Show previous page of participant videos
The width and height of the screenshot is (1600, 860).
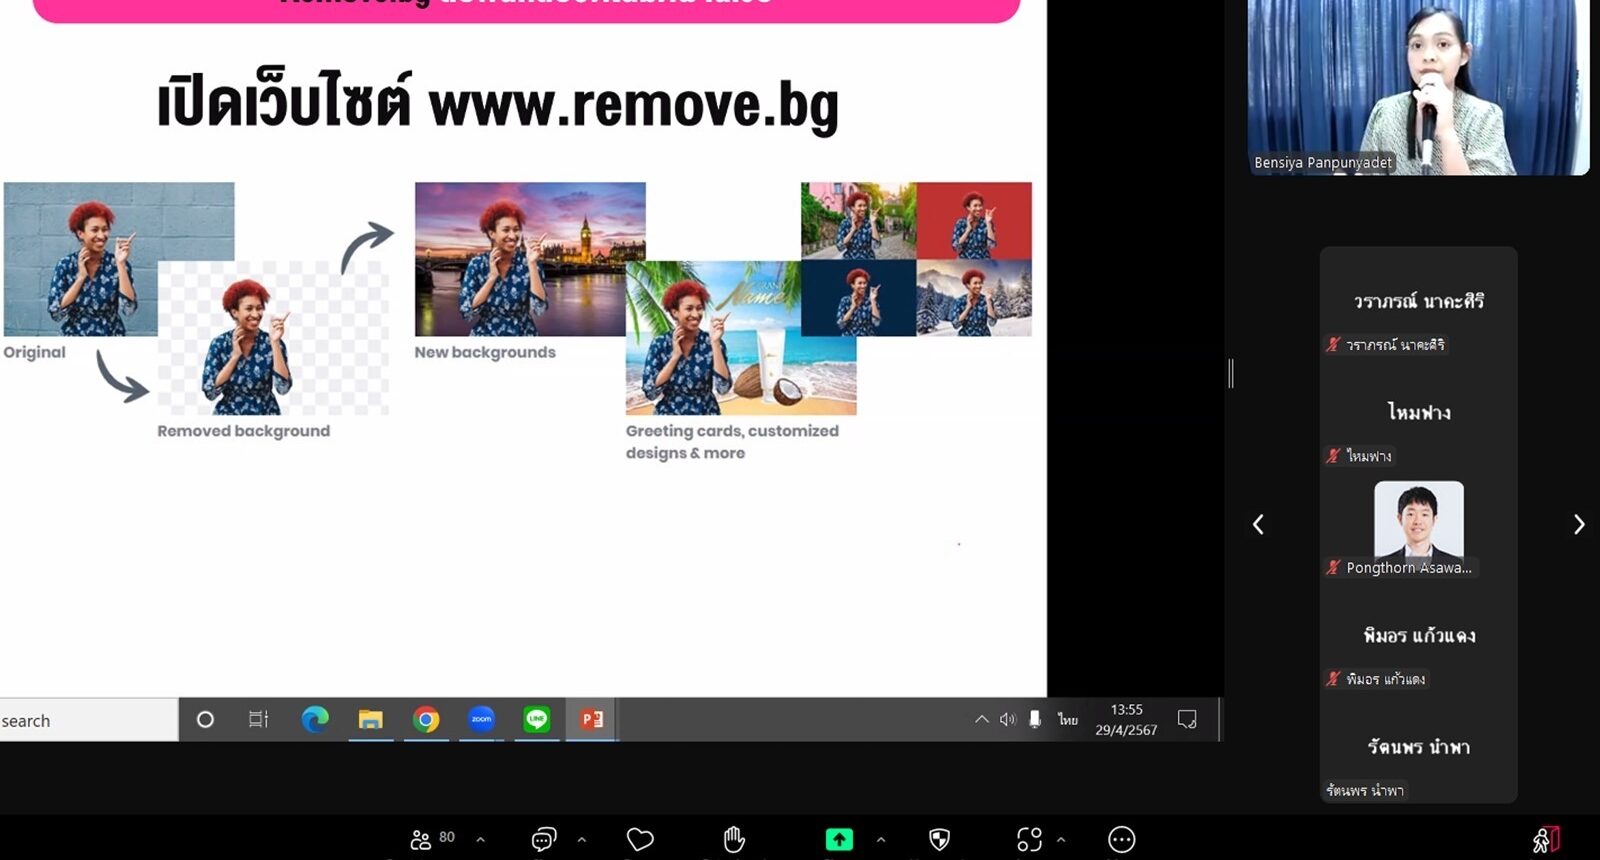pos(1258,524)
